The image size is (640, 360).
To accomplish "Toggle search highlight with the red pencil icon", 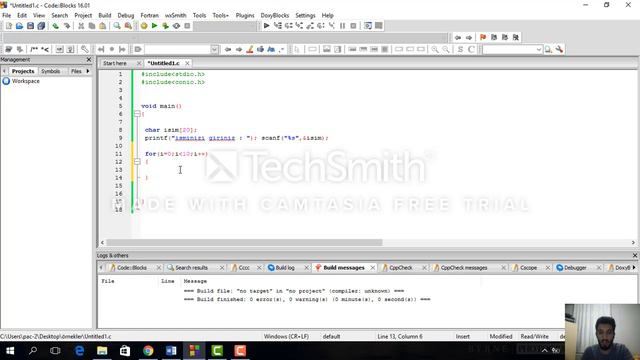I will tap(250, 49).
